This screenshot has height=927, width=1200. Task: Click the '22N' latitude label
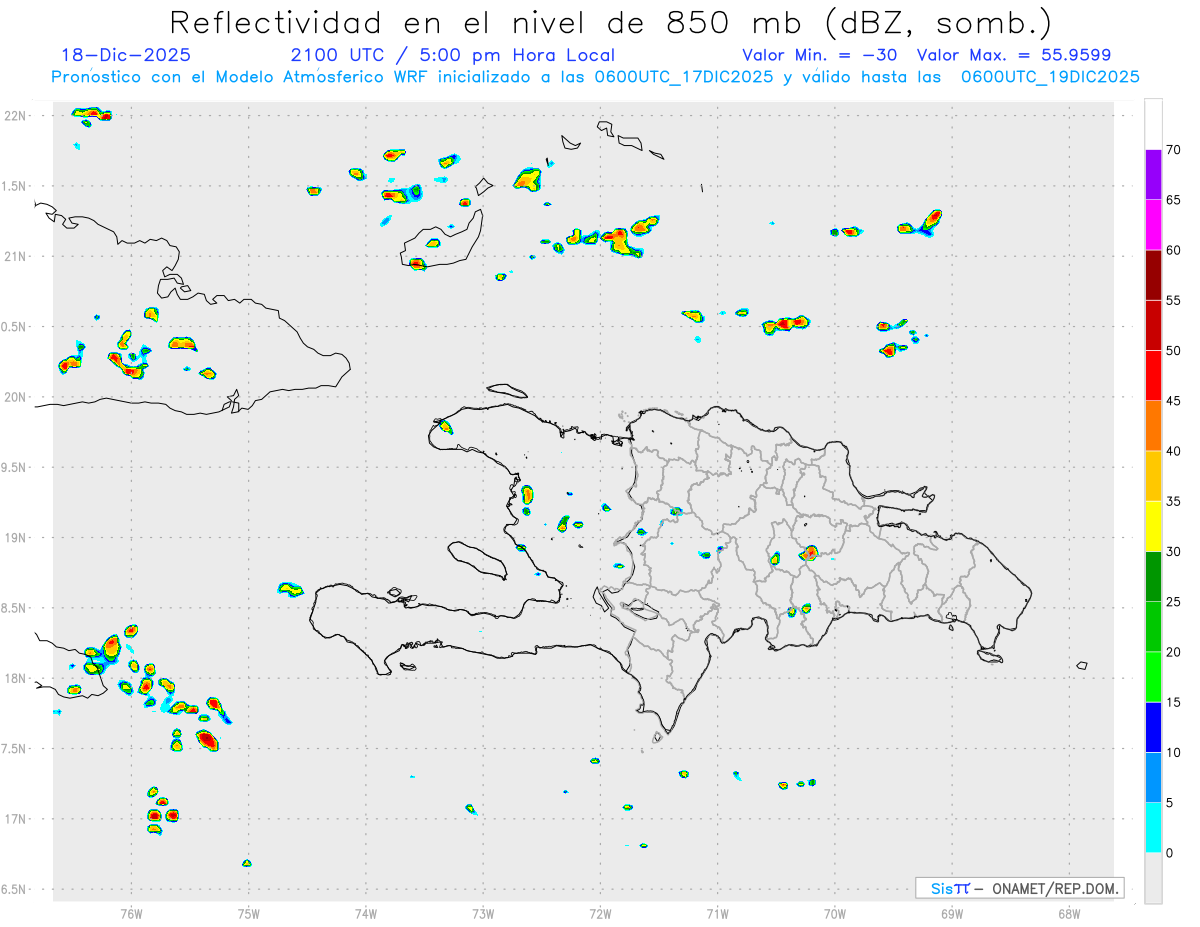click(x=17, y=116)
